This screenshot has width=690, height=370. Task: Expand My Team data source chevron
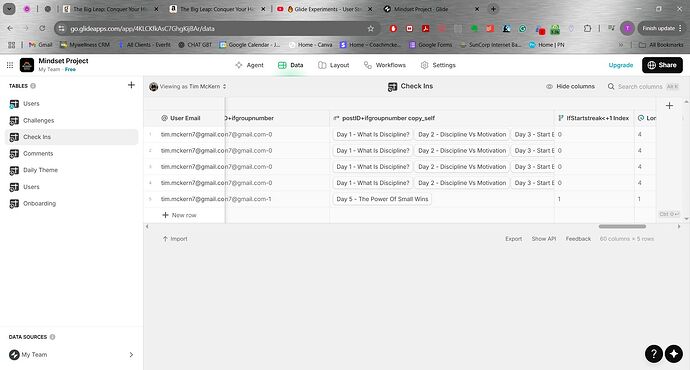(x=131, y=355)
